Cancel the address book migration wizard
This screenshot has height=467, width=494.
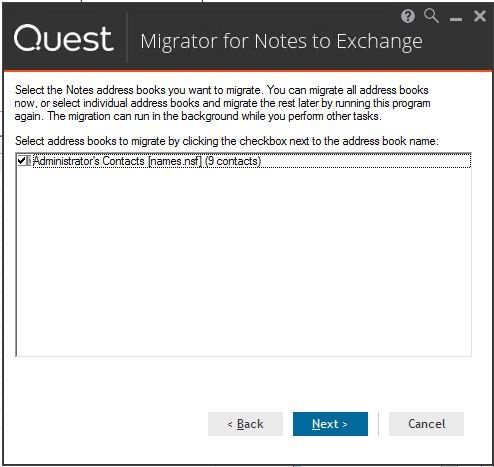426,424
